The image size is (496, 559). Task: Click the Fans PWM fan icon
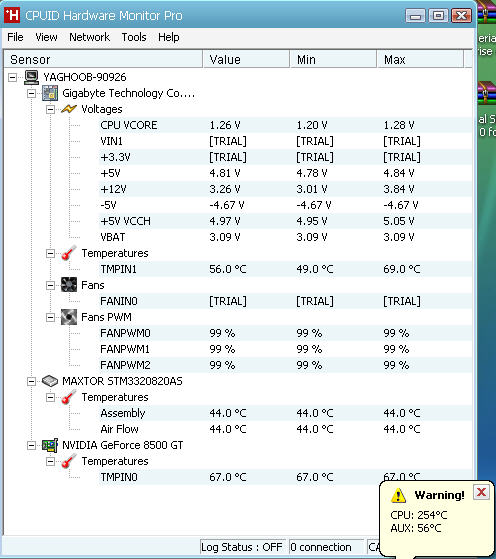click(x=69, y=317)
